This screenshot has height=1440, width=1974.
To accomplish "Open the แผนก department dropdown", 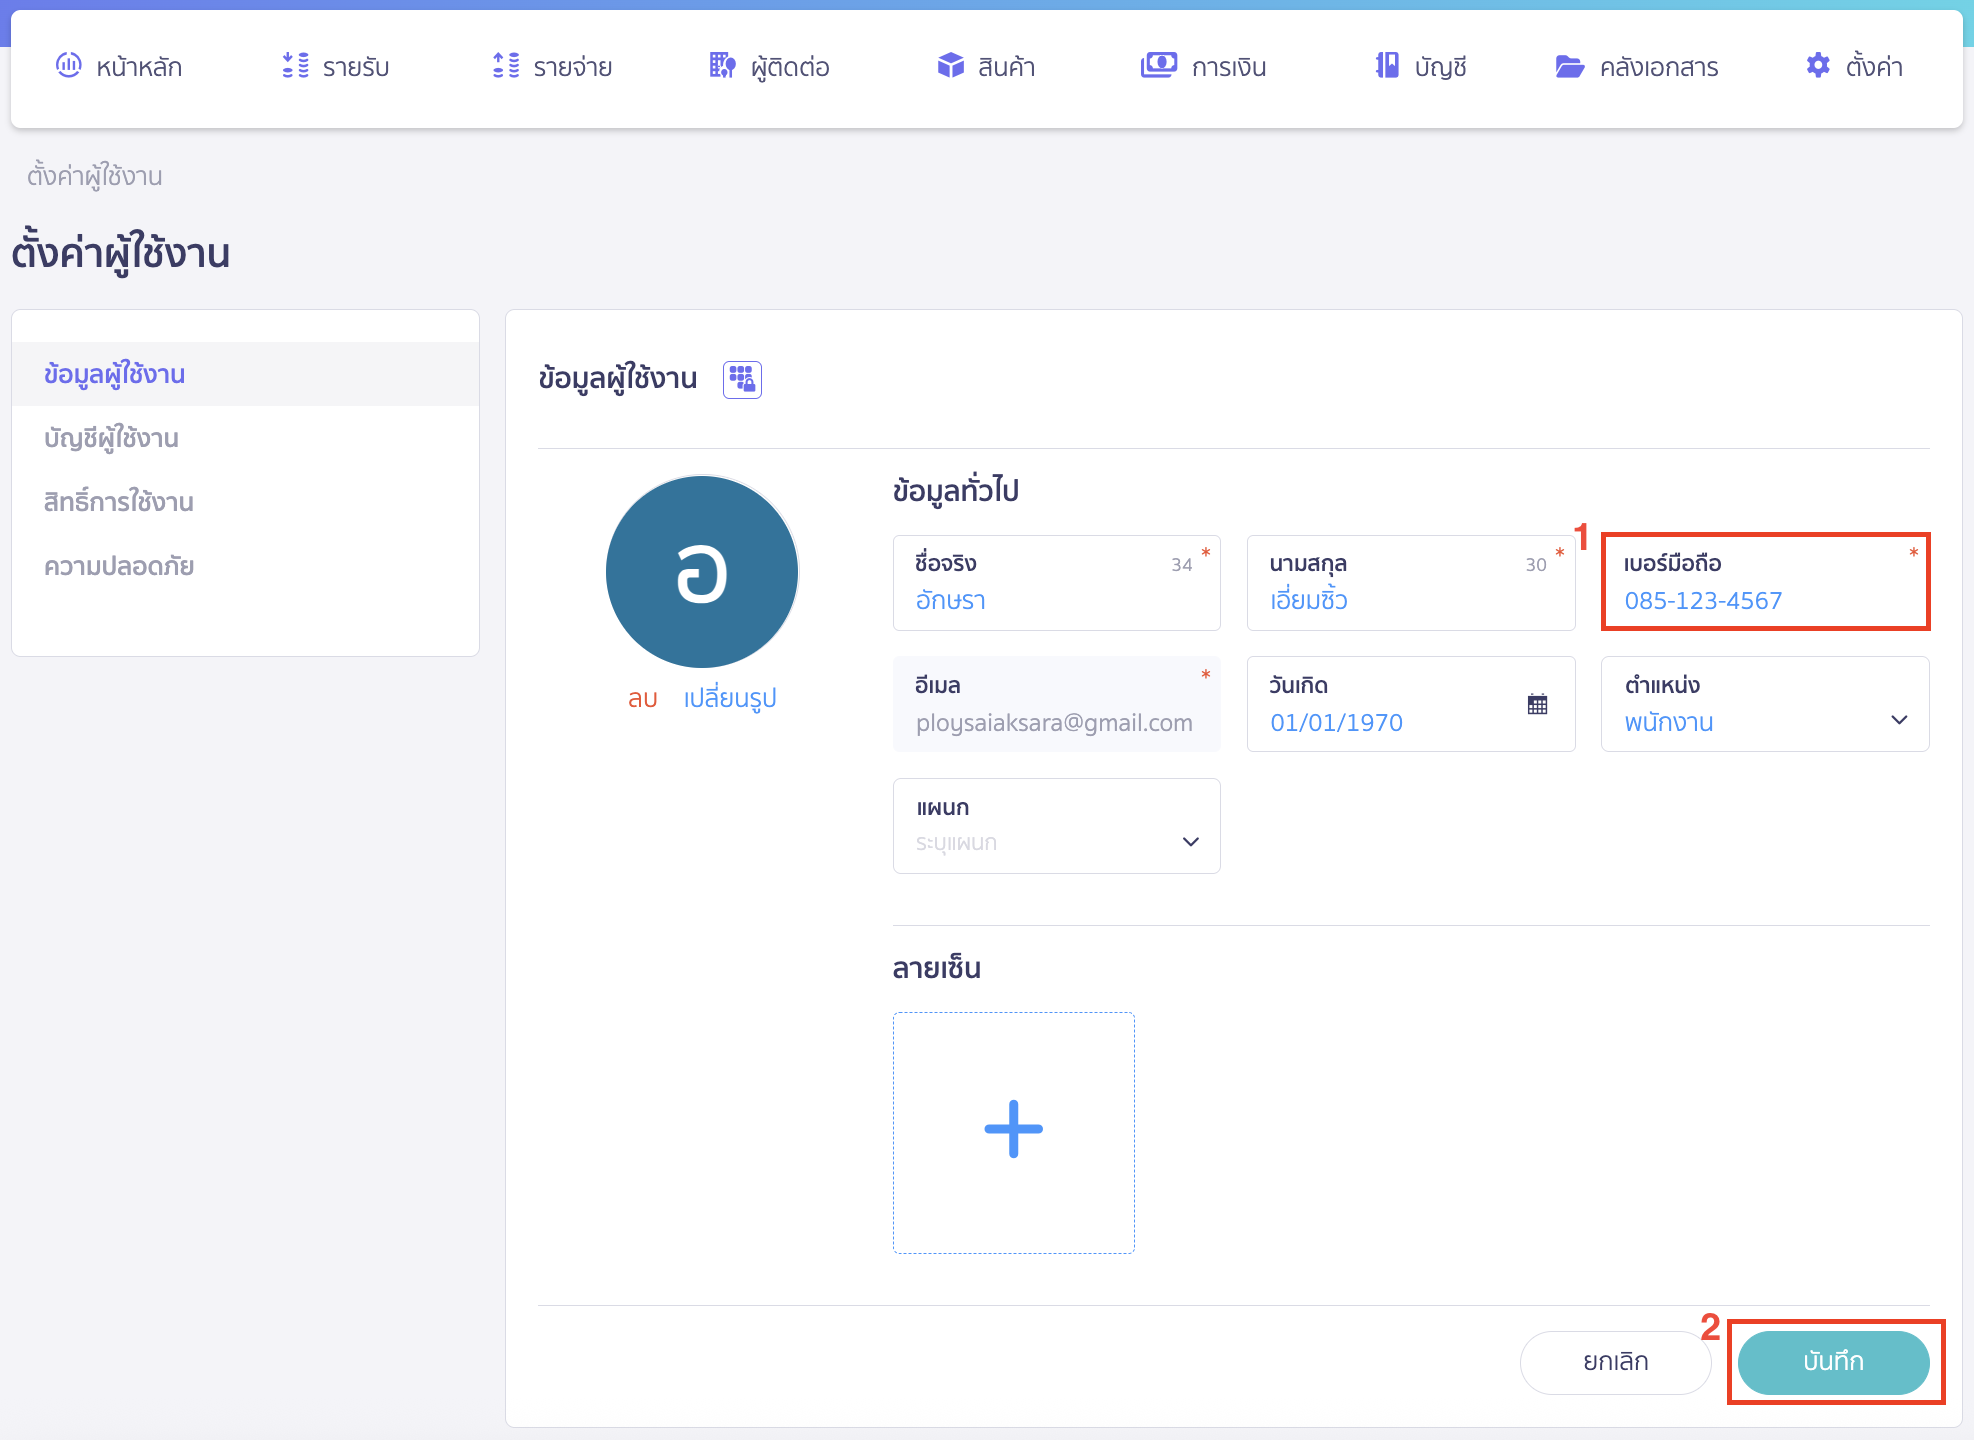I will point(1190,841).
